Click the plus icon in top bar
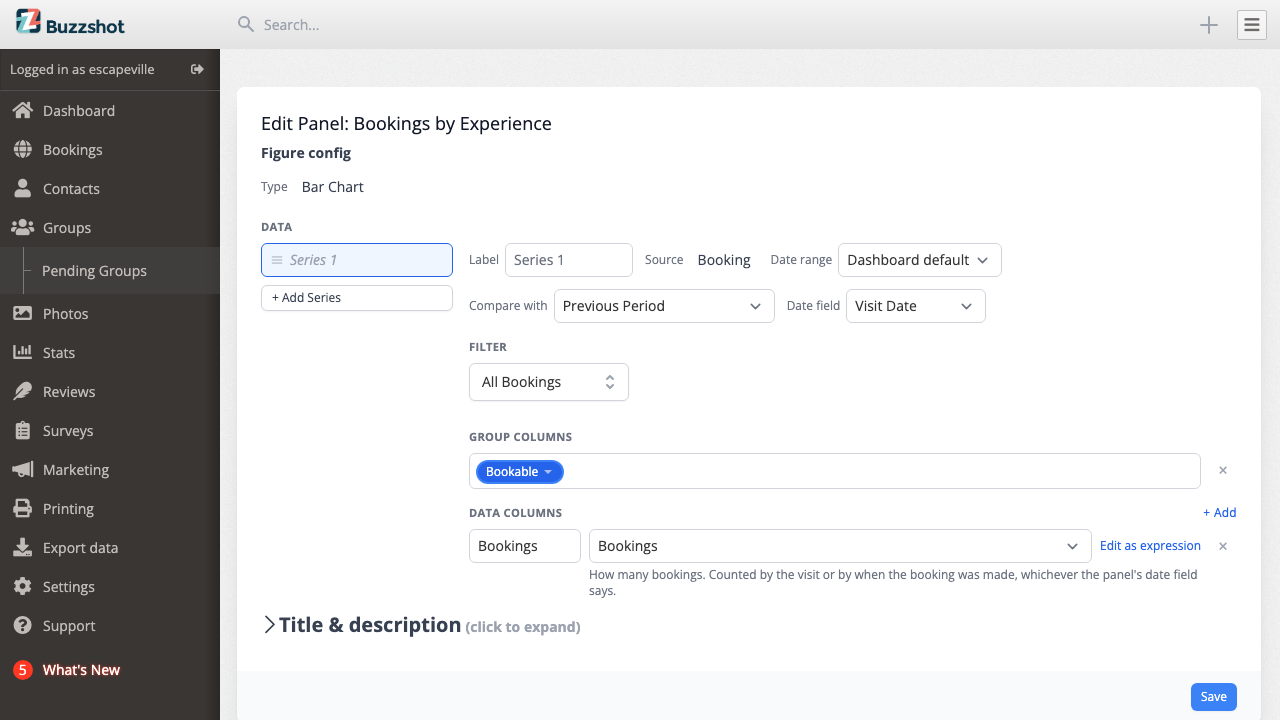The image size is (1280, 720). (1209, 25)
